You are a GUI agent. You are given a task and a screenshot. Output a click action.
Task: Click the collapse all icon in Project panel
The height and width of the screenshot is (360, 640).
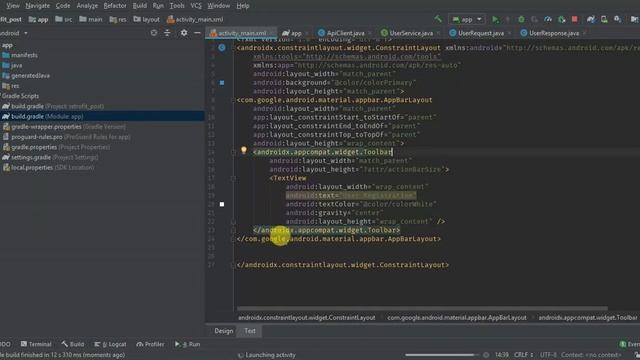click(x=167, y=33)
